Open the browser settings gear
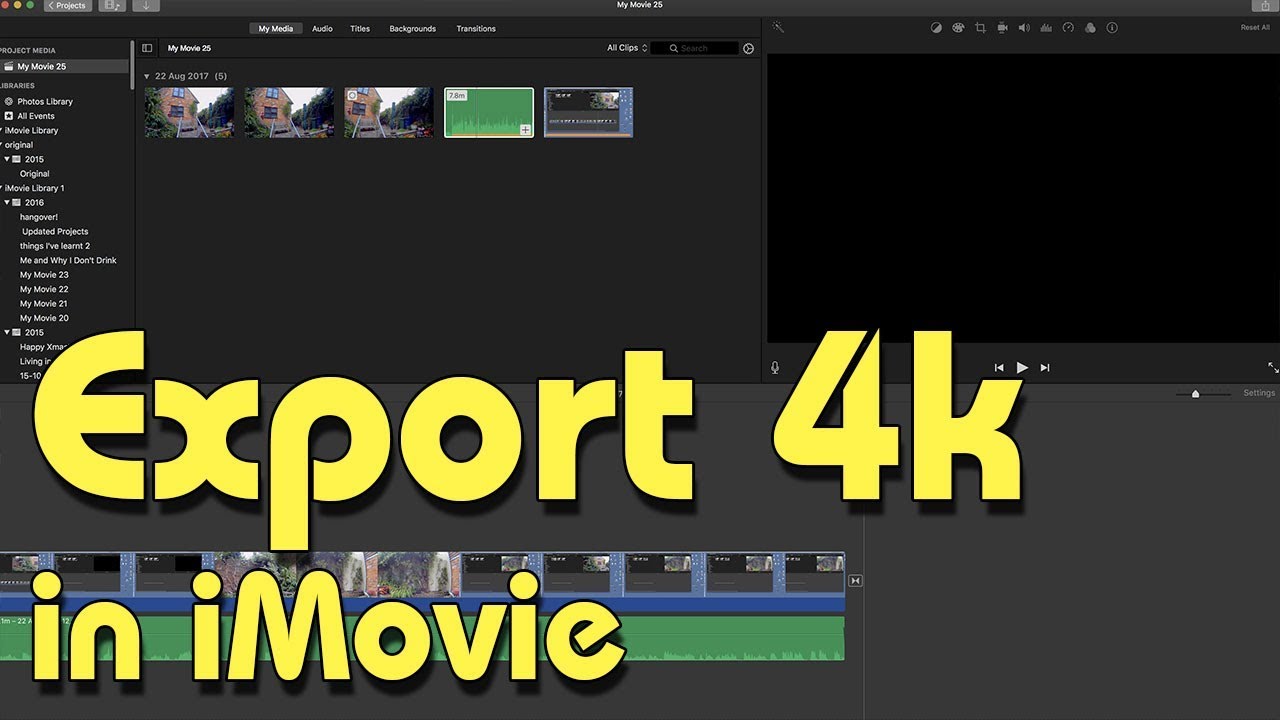Image resolution: width=1280 pixels, height=720 pixels. (749, 48)
